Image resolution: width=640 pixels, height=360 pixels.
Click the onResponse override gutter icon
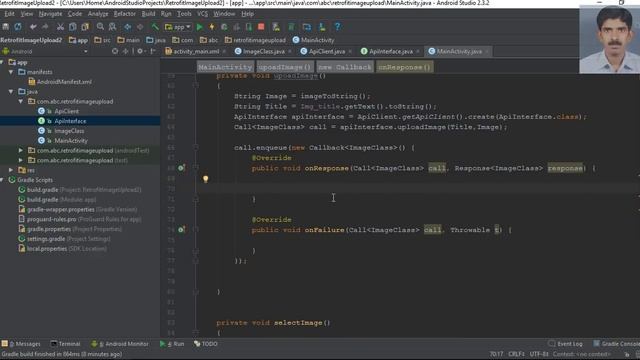(181, 168)
